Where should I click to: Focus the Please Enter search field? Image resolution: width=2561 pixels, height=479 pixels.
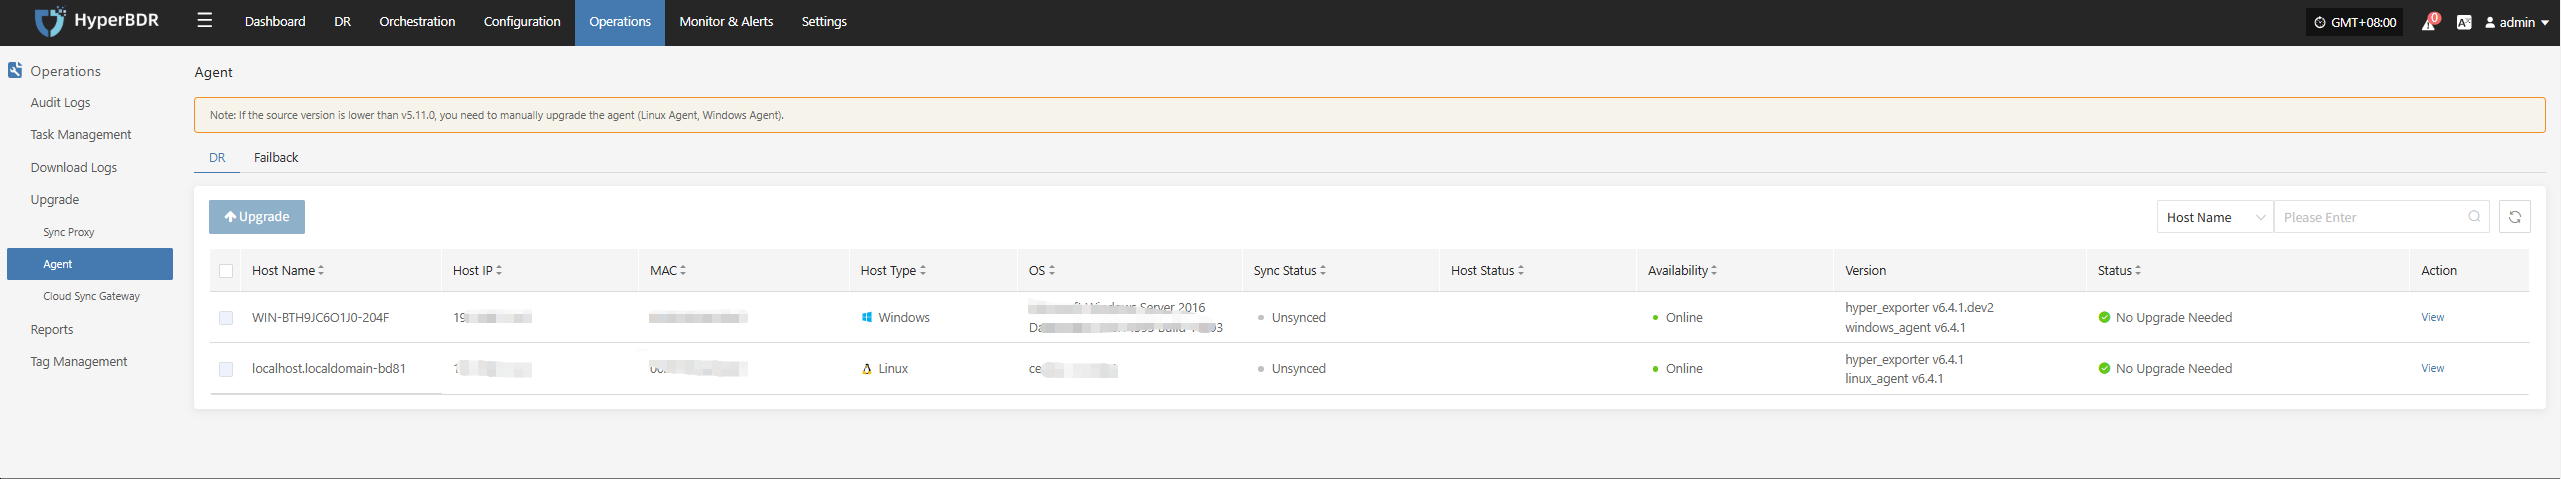tap(2371, 217)
